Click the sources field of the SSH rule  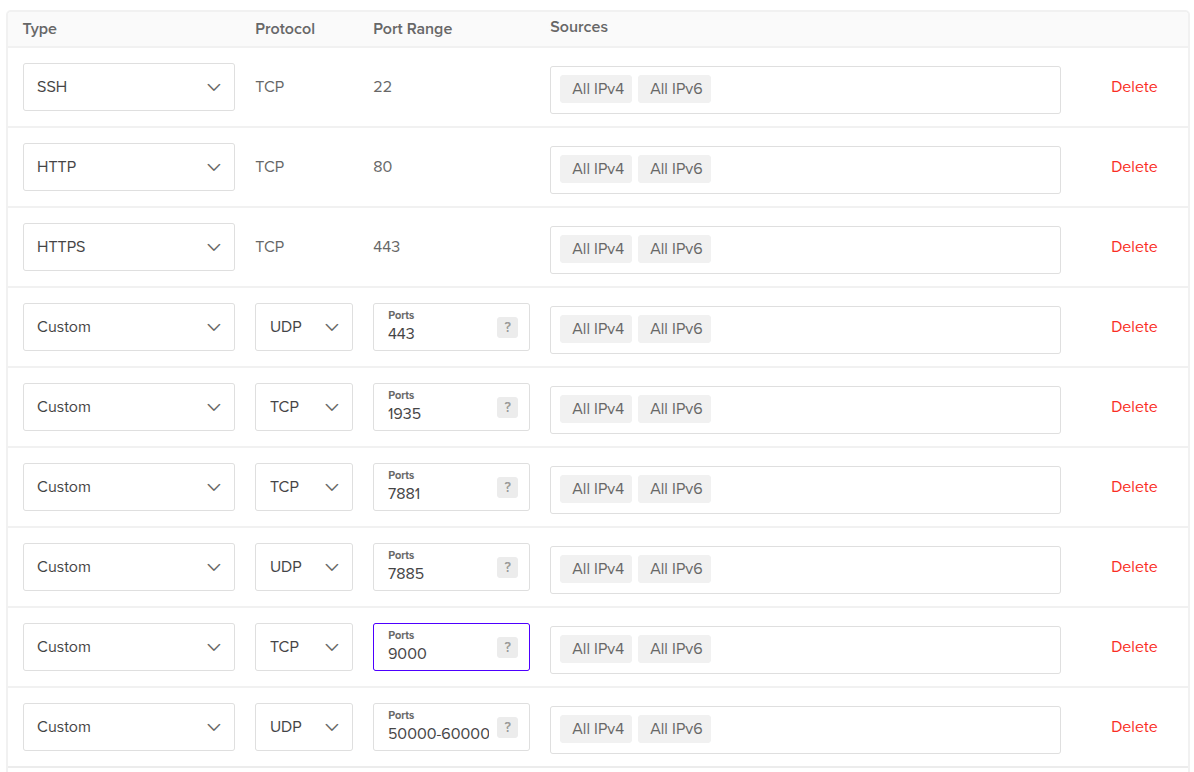pyautogui.click(x=880, y=90)
